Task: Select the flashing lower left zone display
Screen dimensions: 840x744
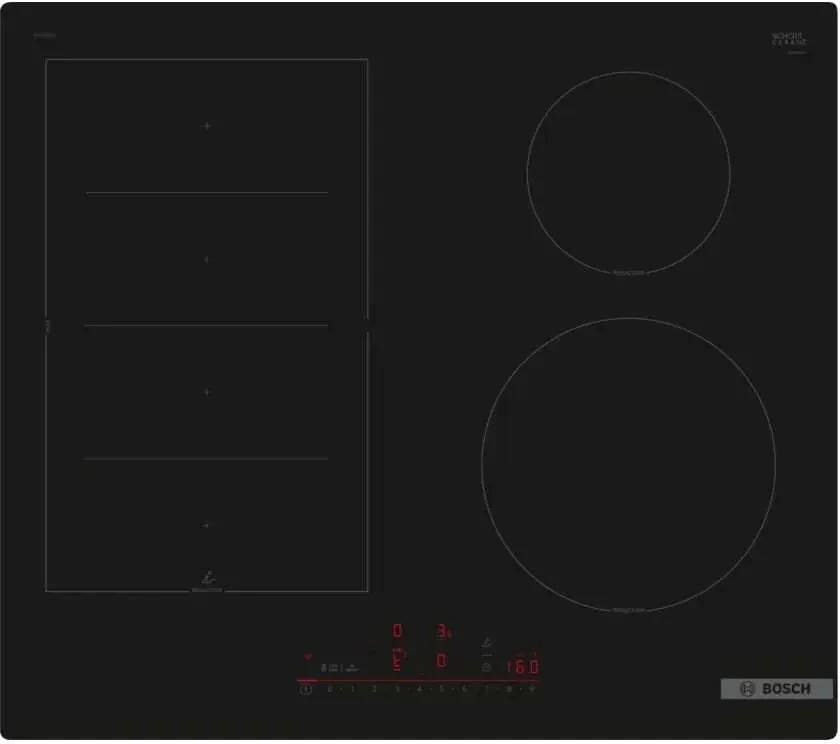Action: tap(397, 663)
